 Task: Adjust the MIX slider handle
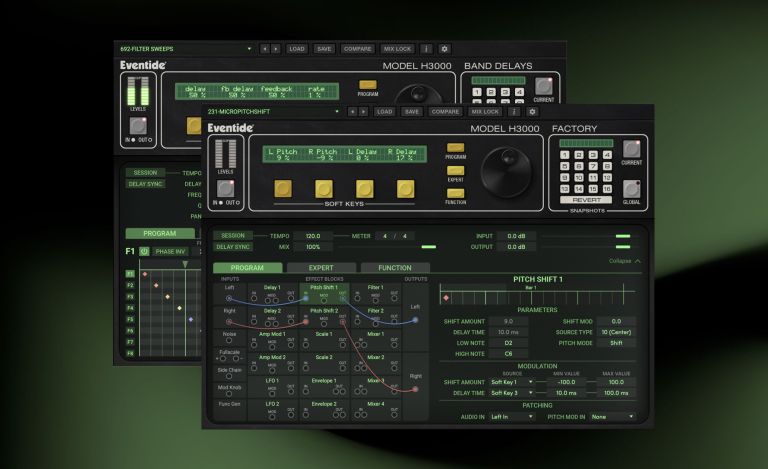tap(429, 247)
